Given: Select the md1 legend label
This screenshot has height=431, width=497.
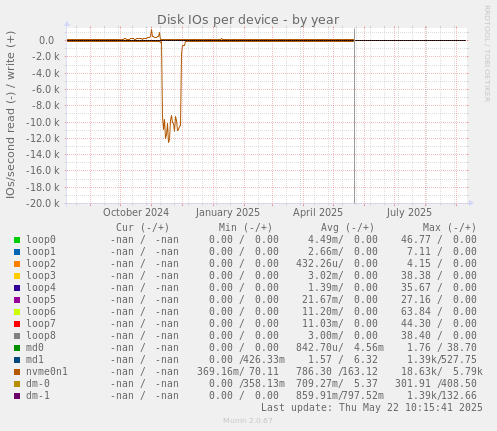Looking at the screenshot, I should pos(35,359).
